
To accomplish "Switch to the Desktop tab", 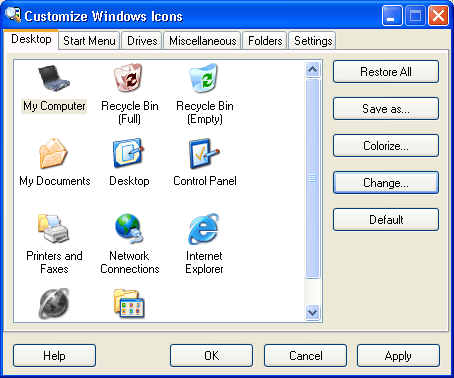I will (31, 39).
